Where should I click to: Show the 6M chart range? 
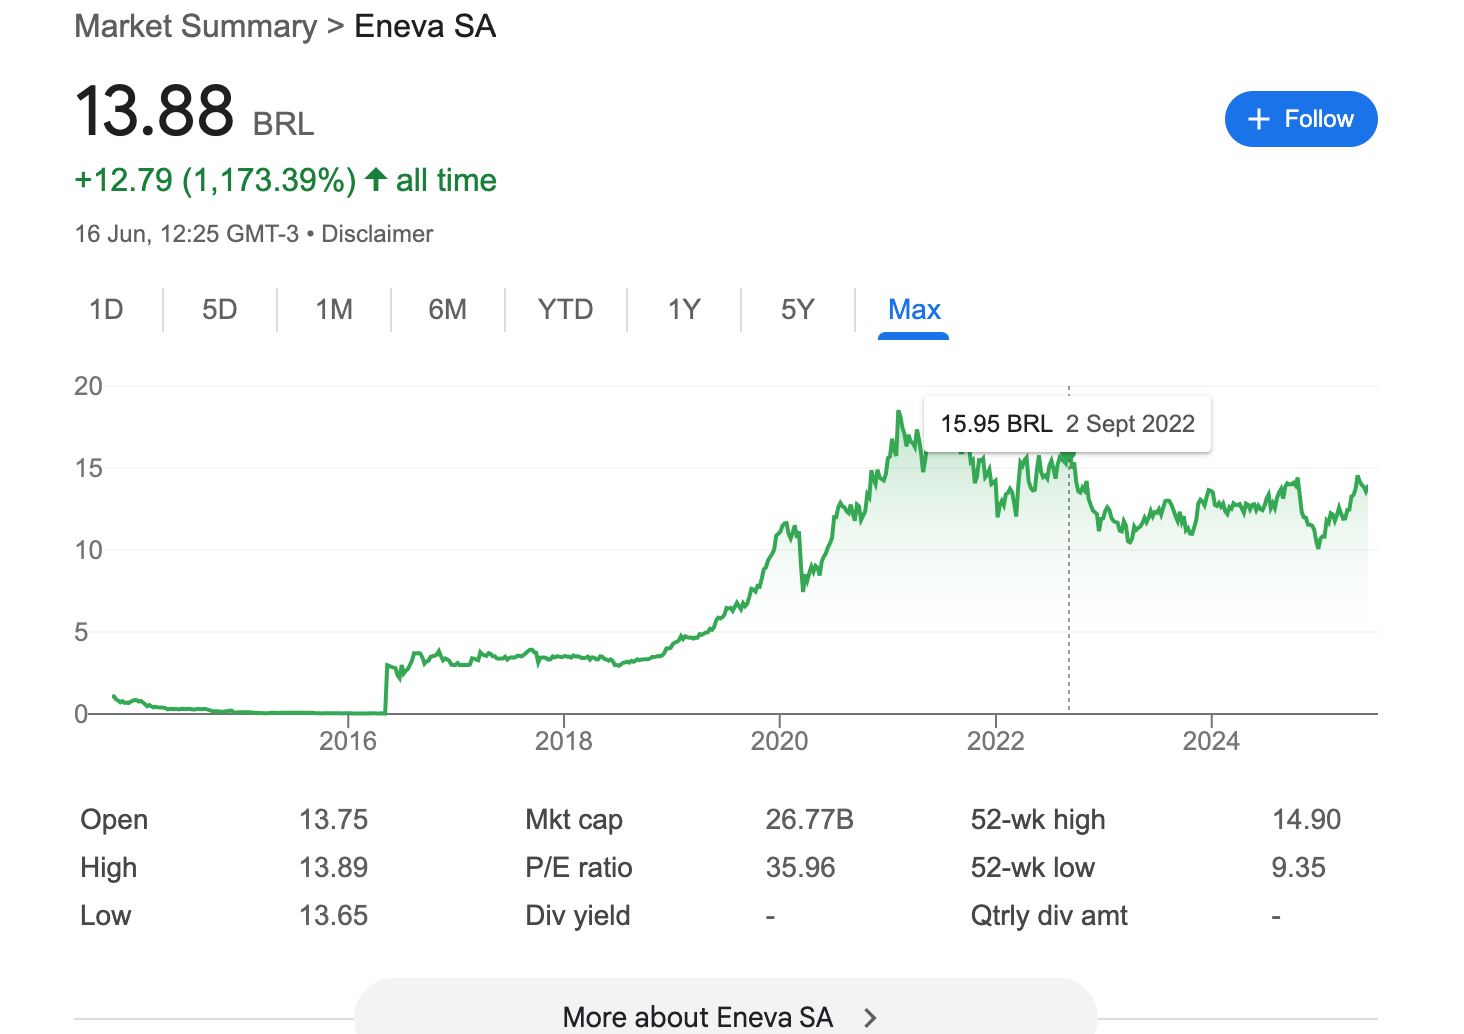point(448,310)
